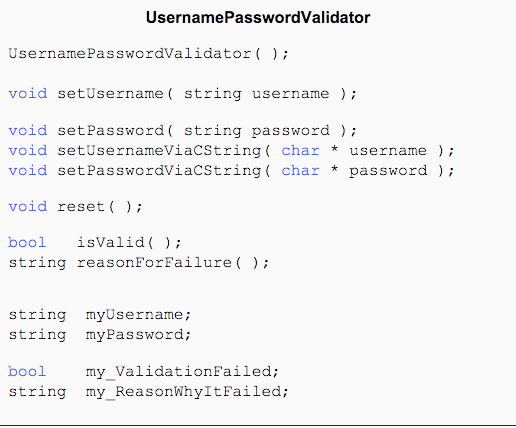This screenshot has width=516, height=428.
Task: Select setUsernameViaCString method declaration
Action: pyautogui.click(x=231, y=151)
